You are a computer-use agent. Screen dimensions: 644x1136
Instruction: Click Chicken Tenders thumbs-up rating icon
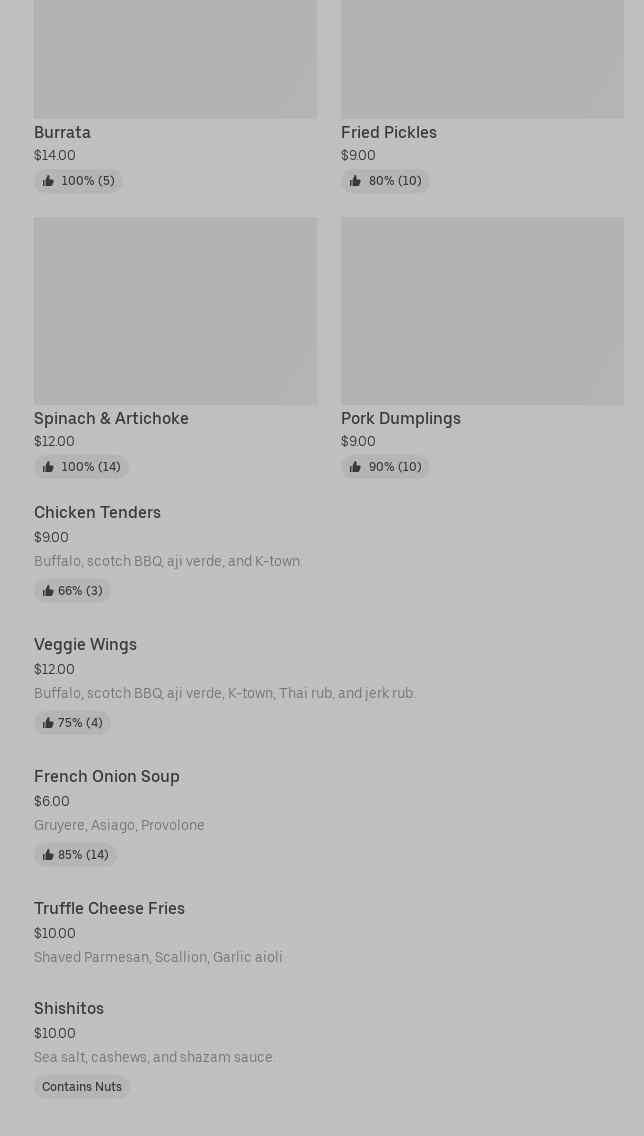(48, 591)
